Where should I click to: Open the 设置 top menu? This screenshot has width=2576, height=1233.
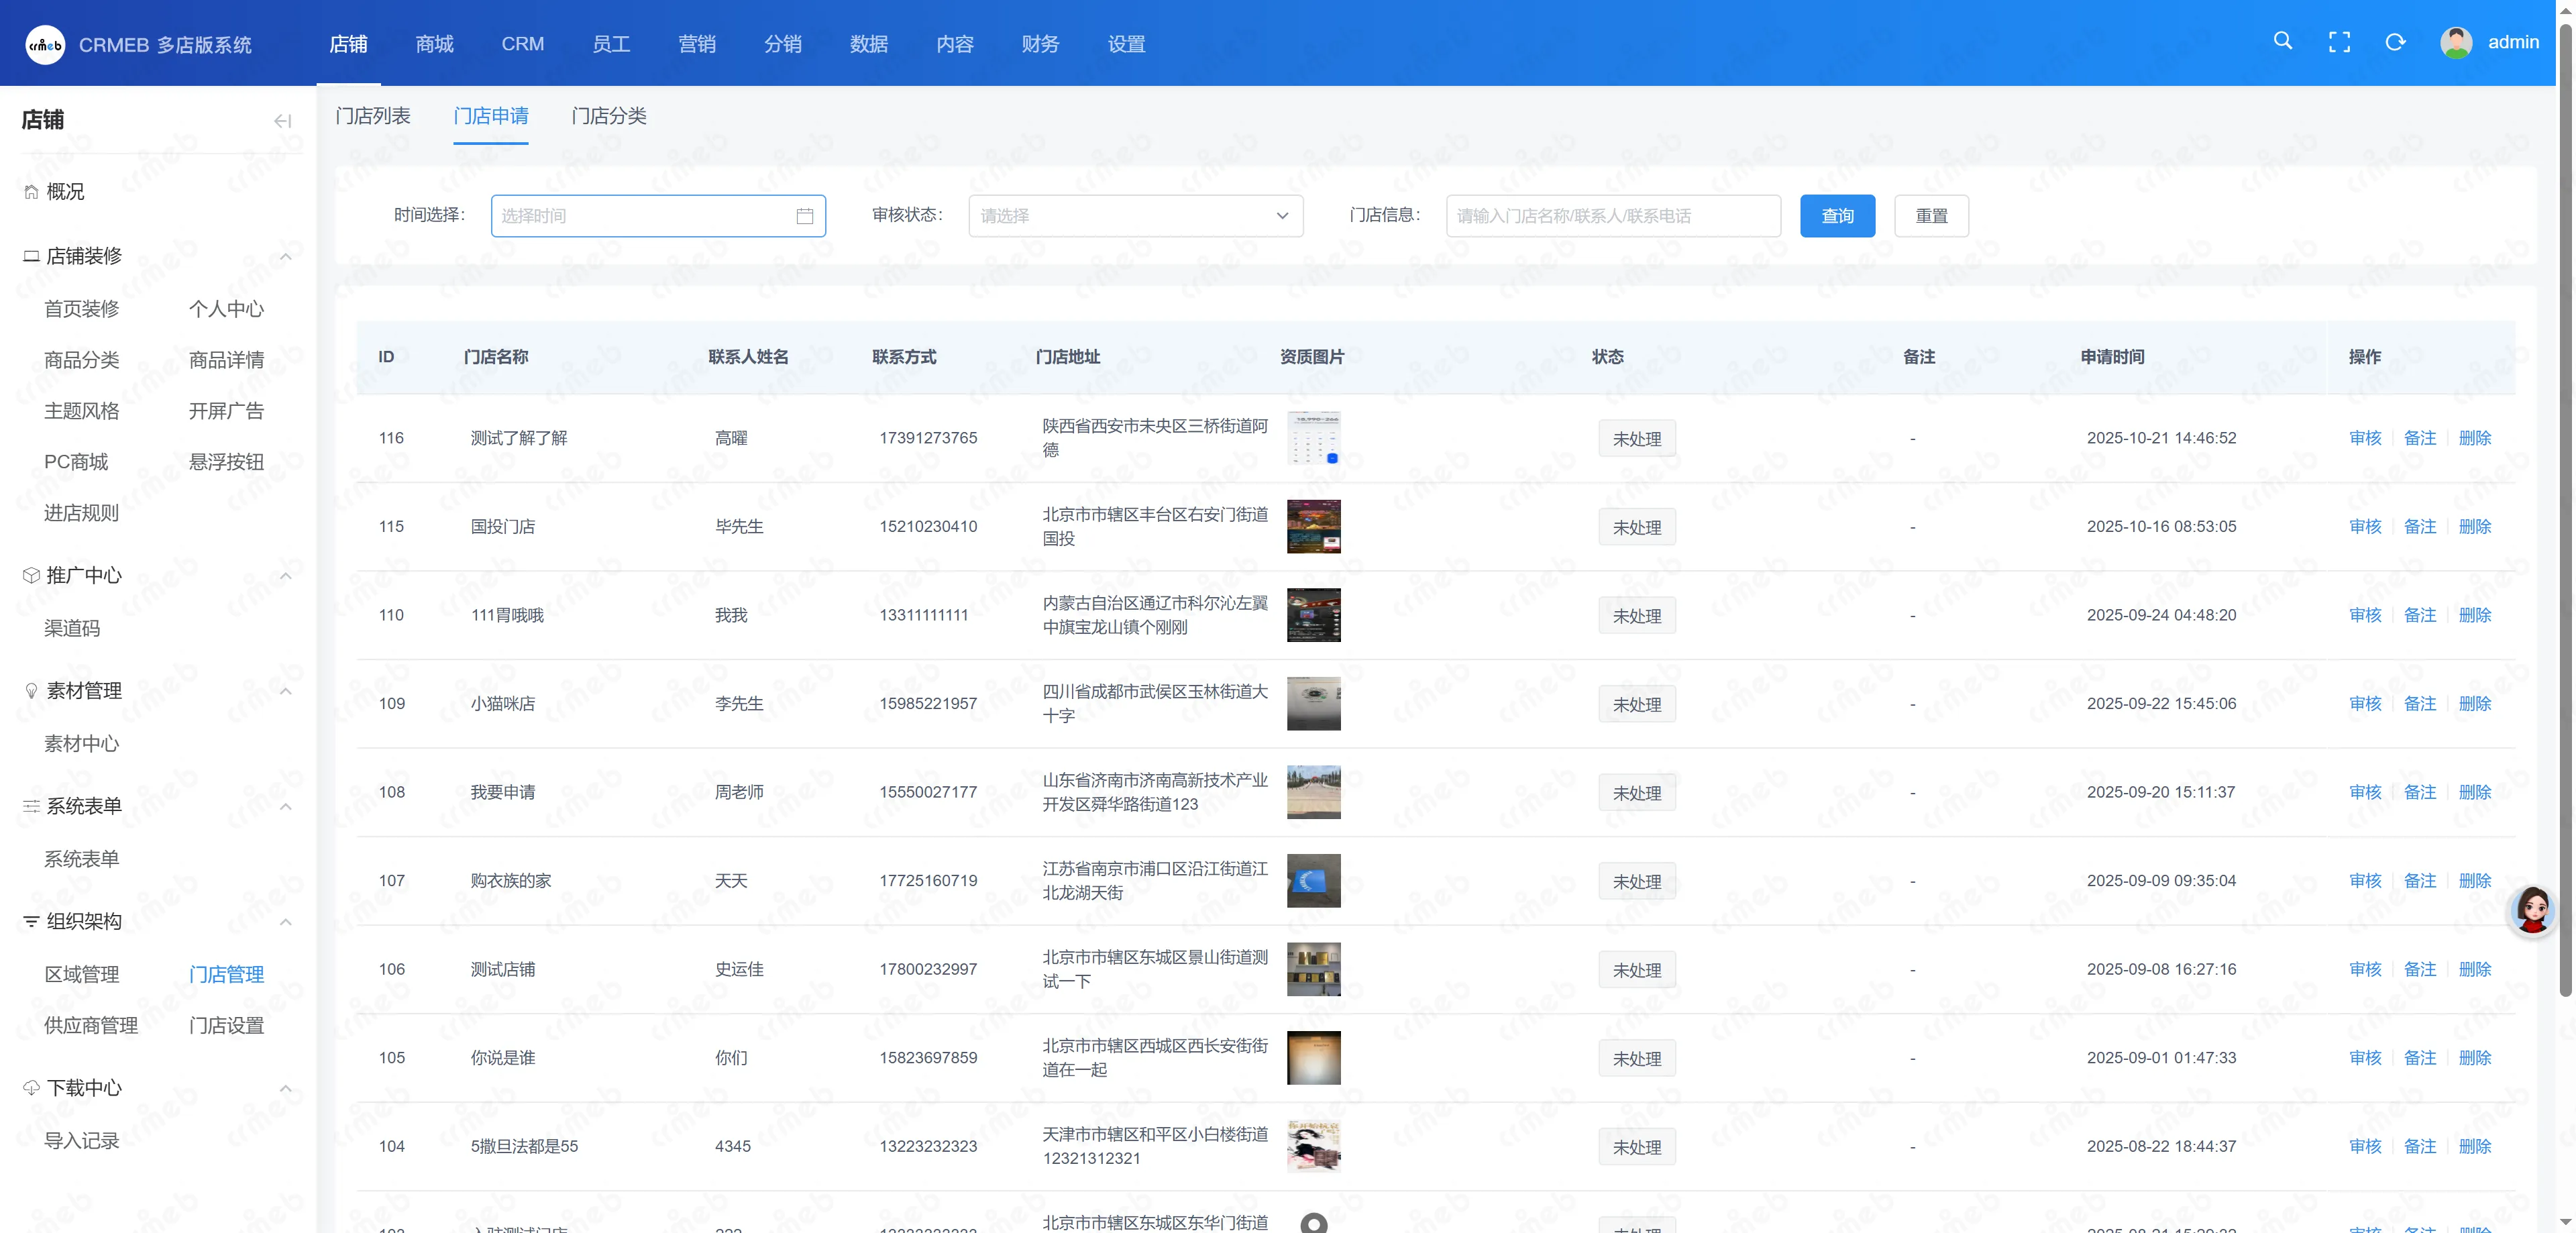tap(1126, 44)
